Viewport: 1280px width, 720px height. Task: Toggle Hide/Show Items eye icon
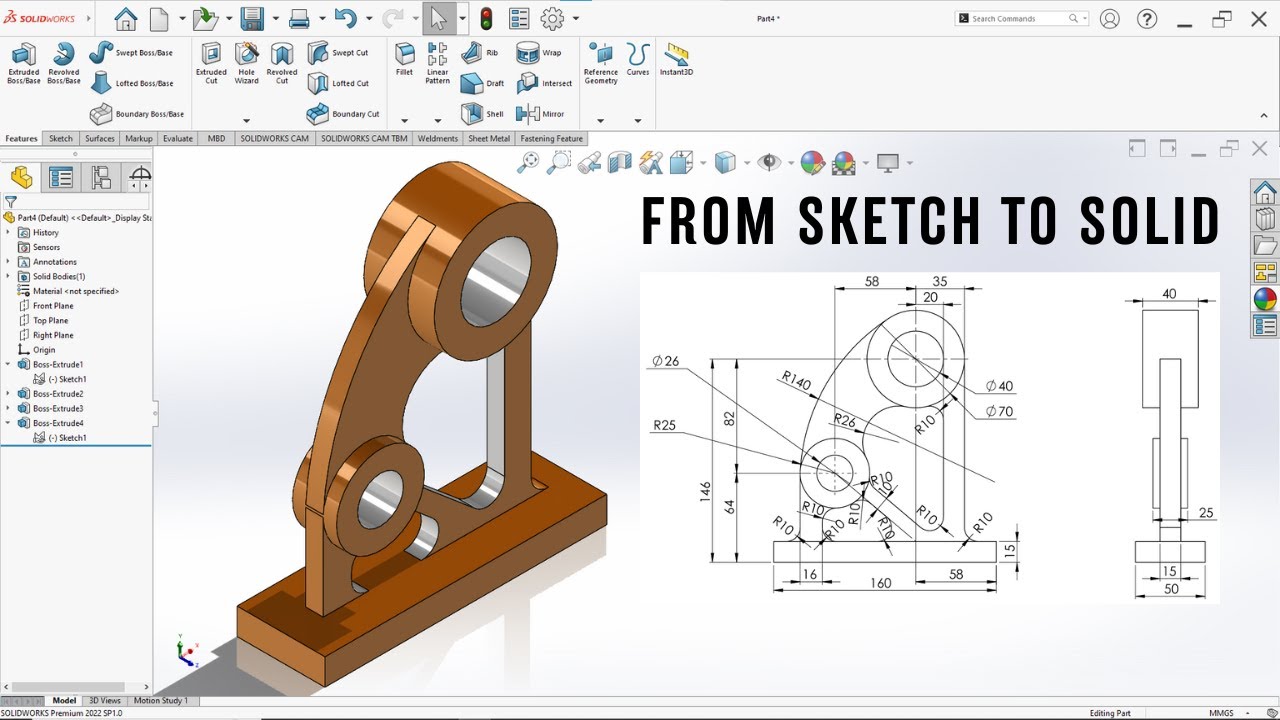pyautogui.click(x=768, y=161)
